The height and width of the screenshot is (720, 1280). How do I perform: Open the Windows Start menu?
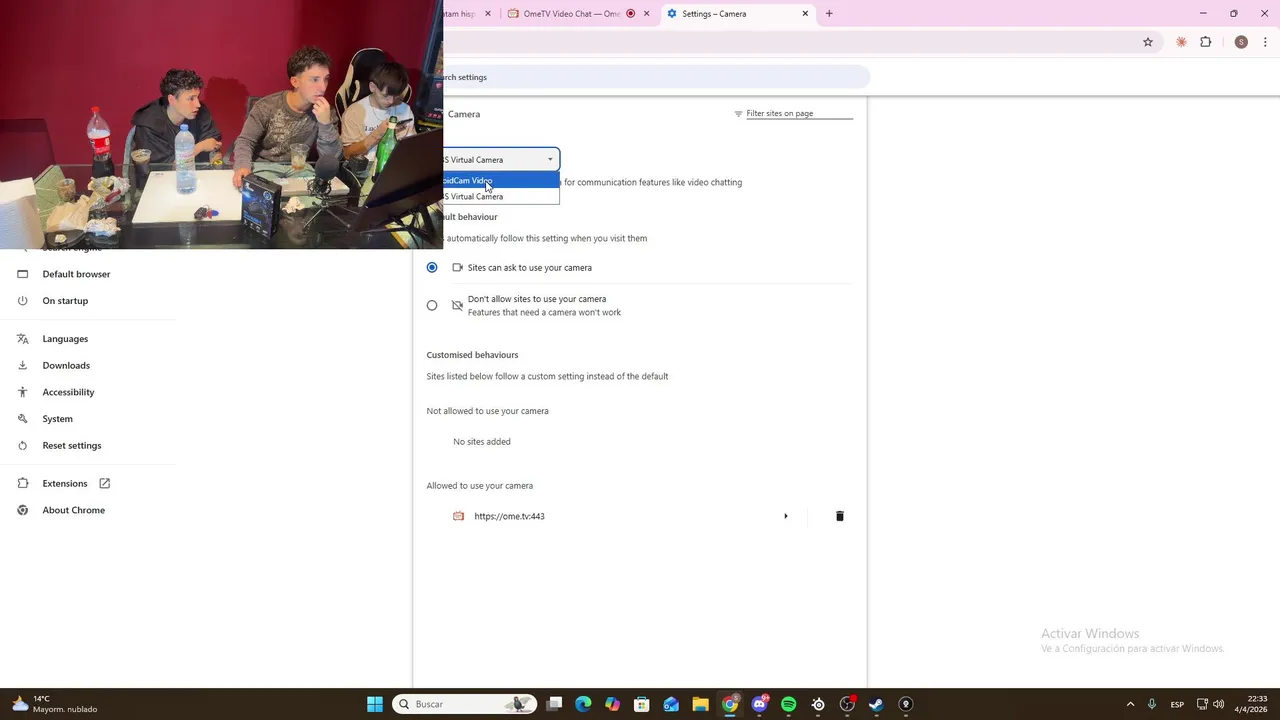pos(375,704)
